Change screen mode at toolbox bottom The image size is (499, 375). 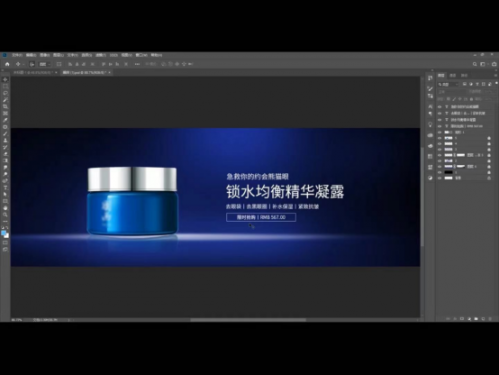coord(5,249)
